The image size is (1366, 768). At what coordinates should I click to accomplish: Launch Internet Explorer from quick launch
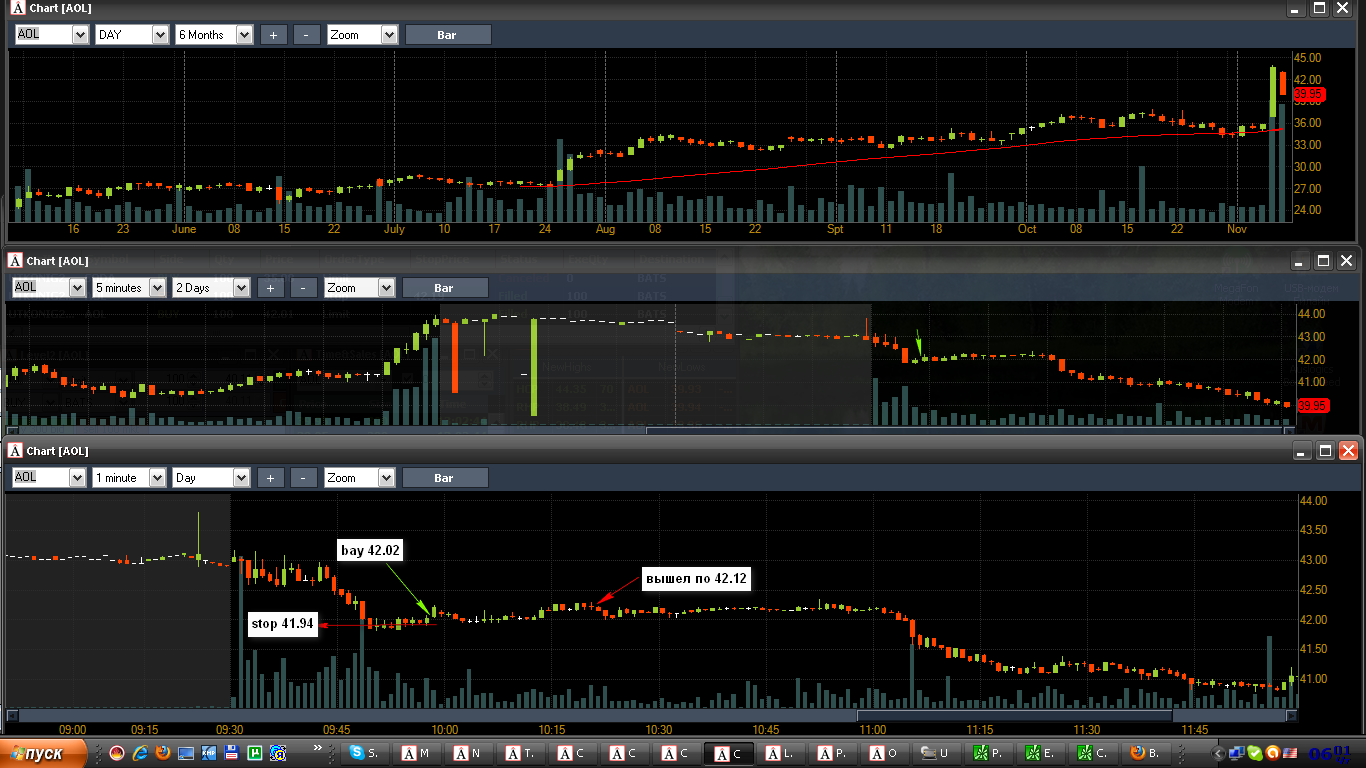(x=140, y=753)
